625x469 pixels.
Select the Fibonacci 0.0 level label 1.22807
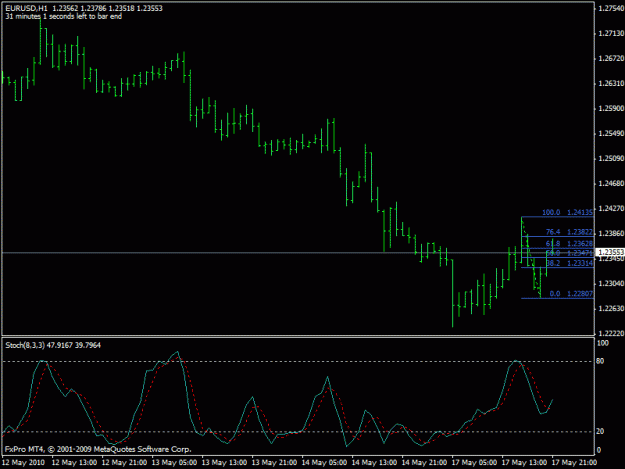tap(571, 294)
